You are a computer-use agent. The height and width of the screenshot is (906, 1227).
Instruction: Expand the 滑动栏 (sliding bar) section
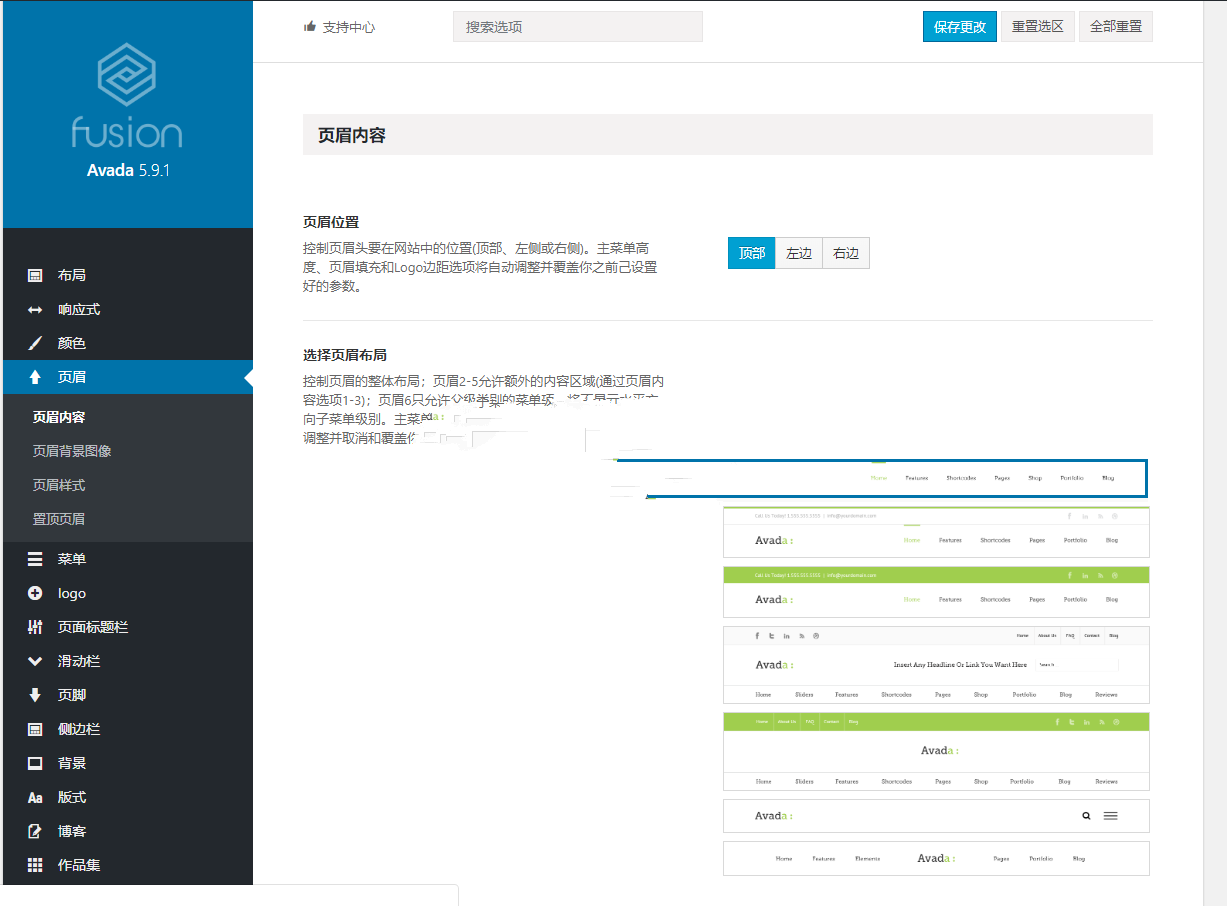(78, 662)
